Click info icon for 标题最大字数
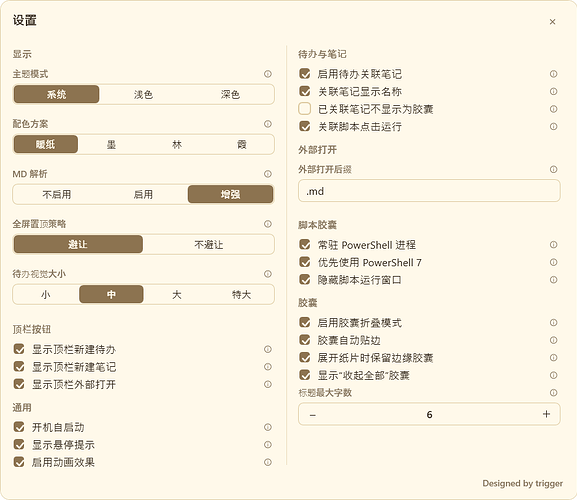Screen dimensions: 577x500 (x=553, y=393)
